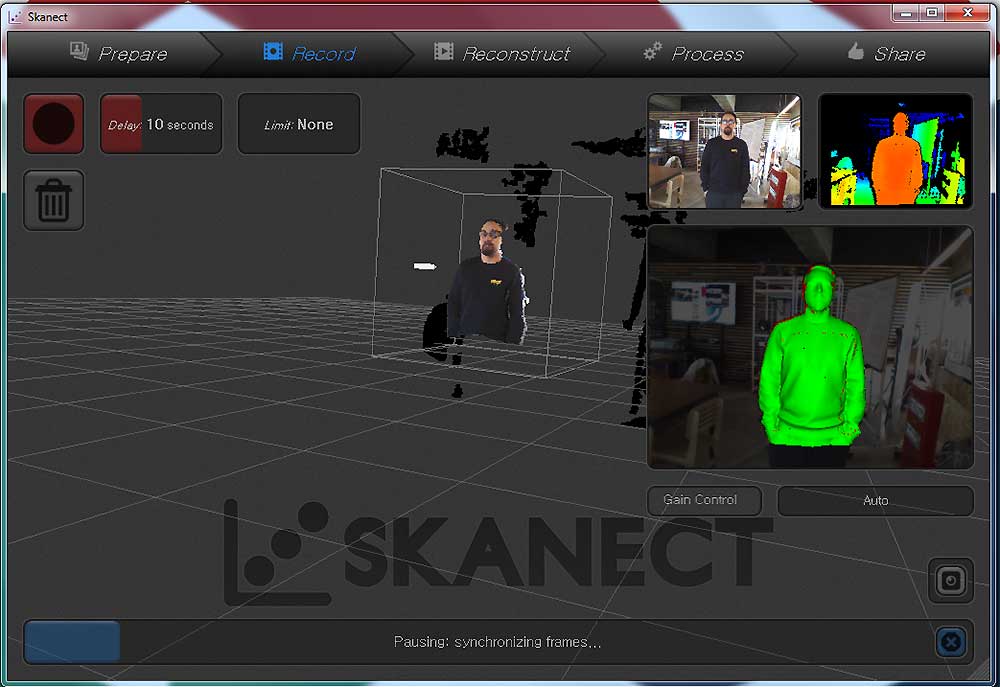Click the Skanect icon in title bar
Image resolution: width=1000 pixels, height=687 pixels.
15,17
